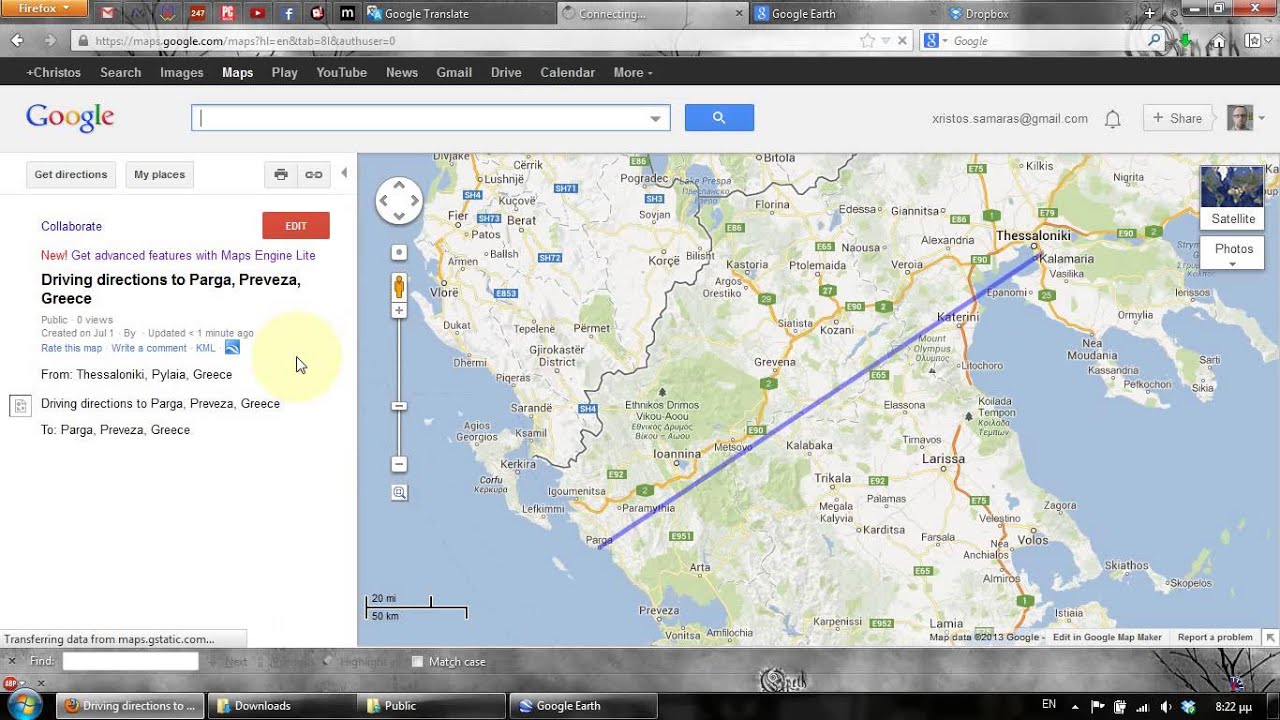Get link to this map
The height and width of the screenshot is (720, 1280).
(314, 174)
